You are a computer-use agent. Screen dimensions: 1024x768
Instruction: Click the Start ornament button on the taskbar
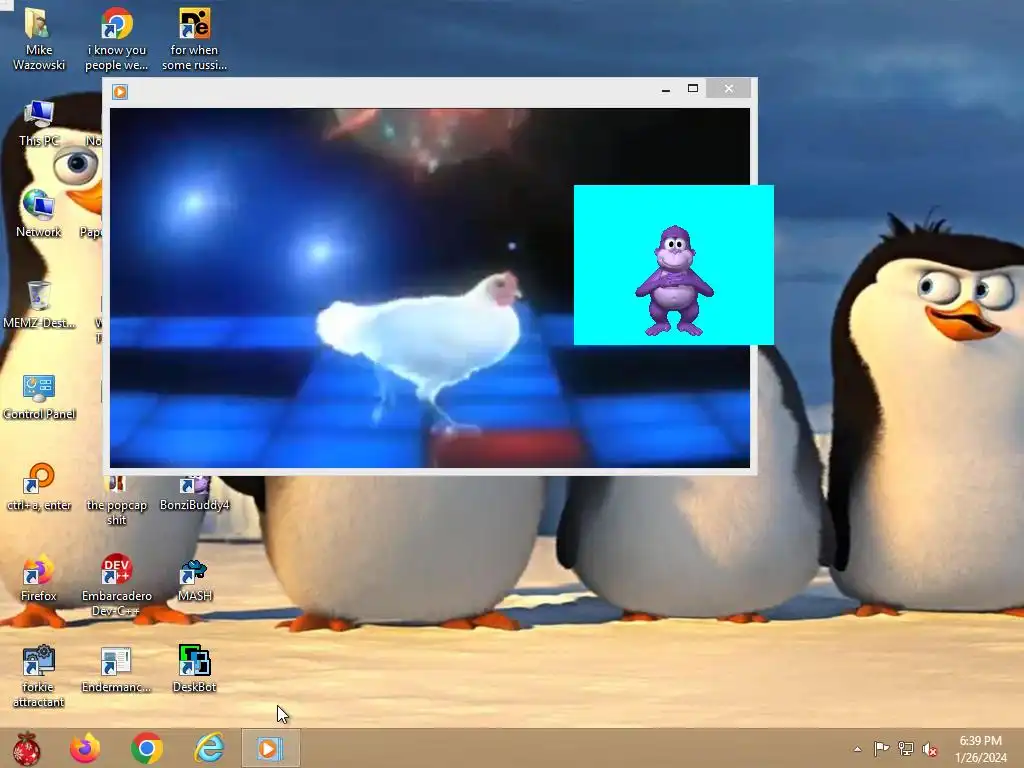click(x=27, y=748)
